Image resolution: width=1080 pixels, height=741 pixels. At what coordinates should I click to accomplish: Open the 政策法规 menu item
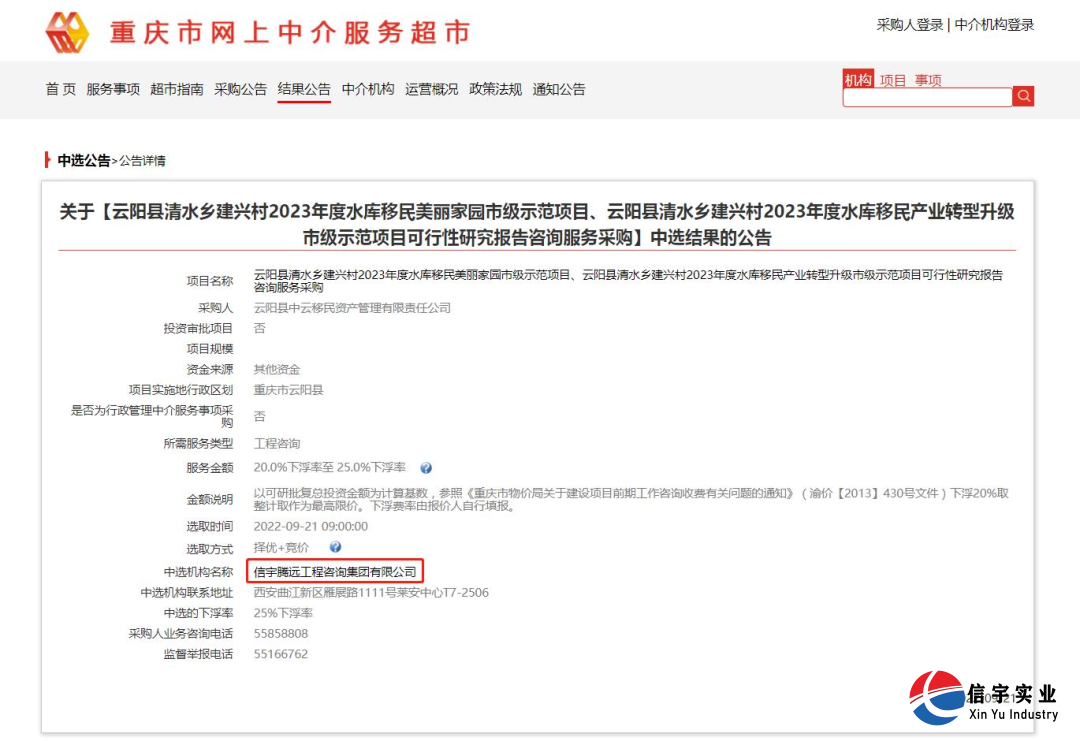(x=495, y=89)
